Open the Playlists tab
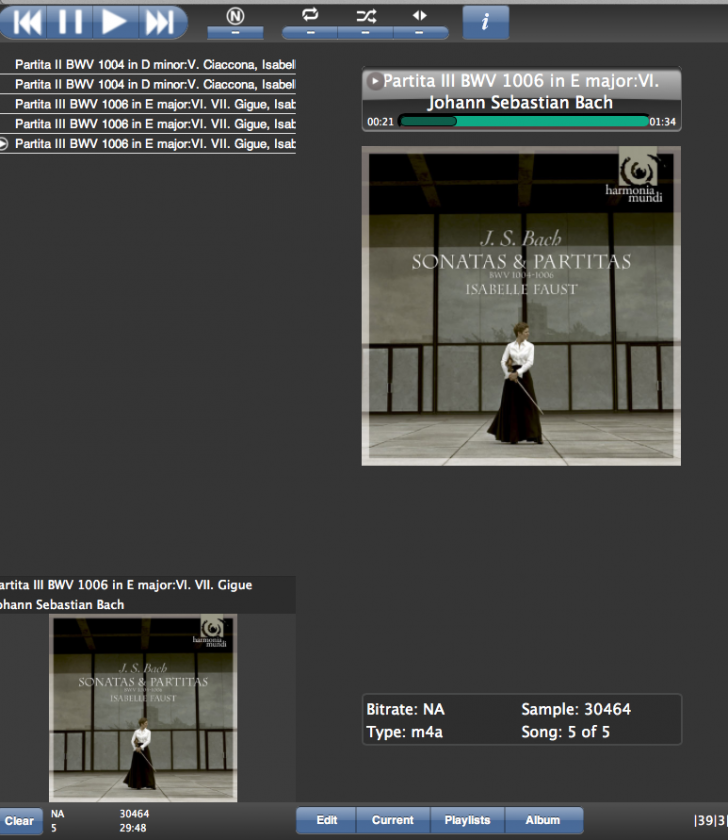This screenshot has width=728, height=840. (x=467, y=820)
